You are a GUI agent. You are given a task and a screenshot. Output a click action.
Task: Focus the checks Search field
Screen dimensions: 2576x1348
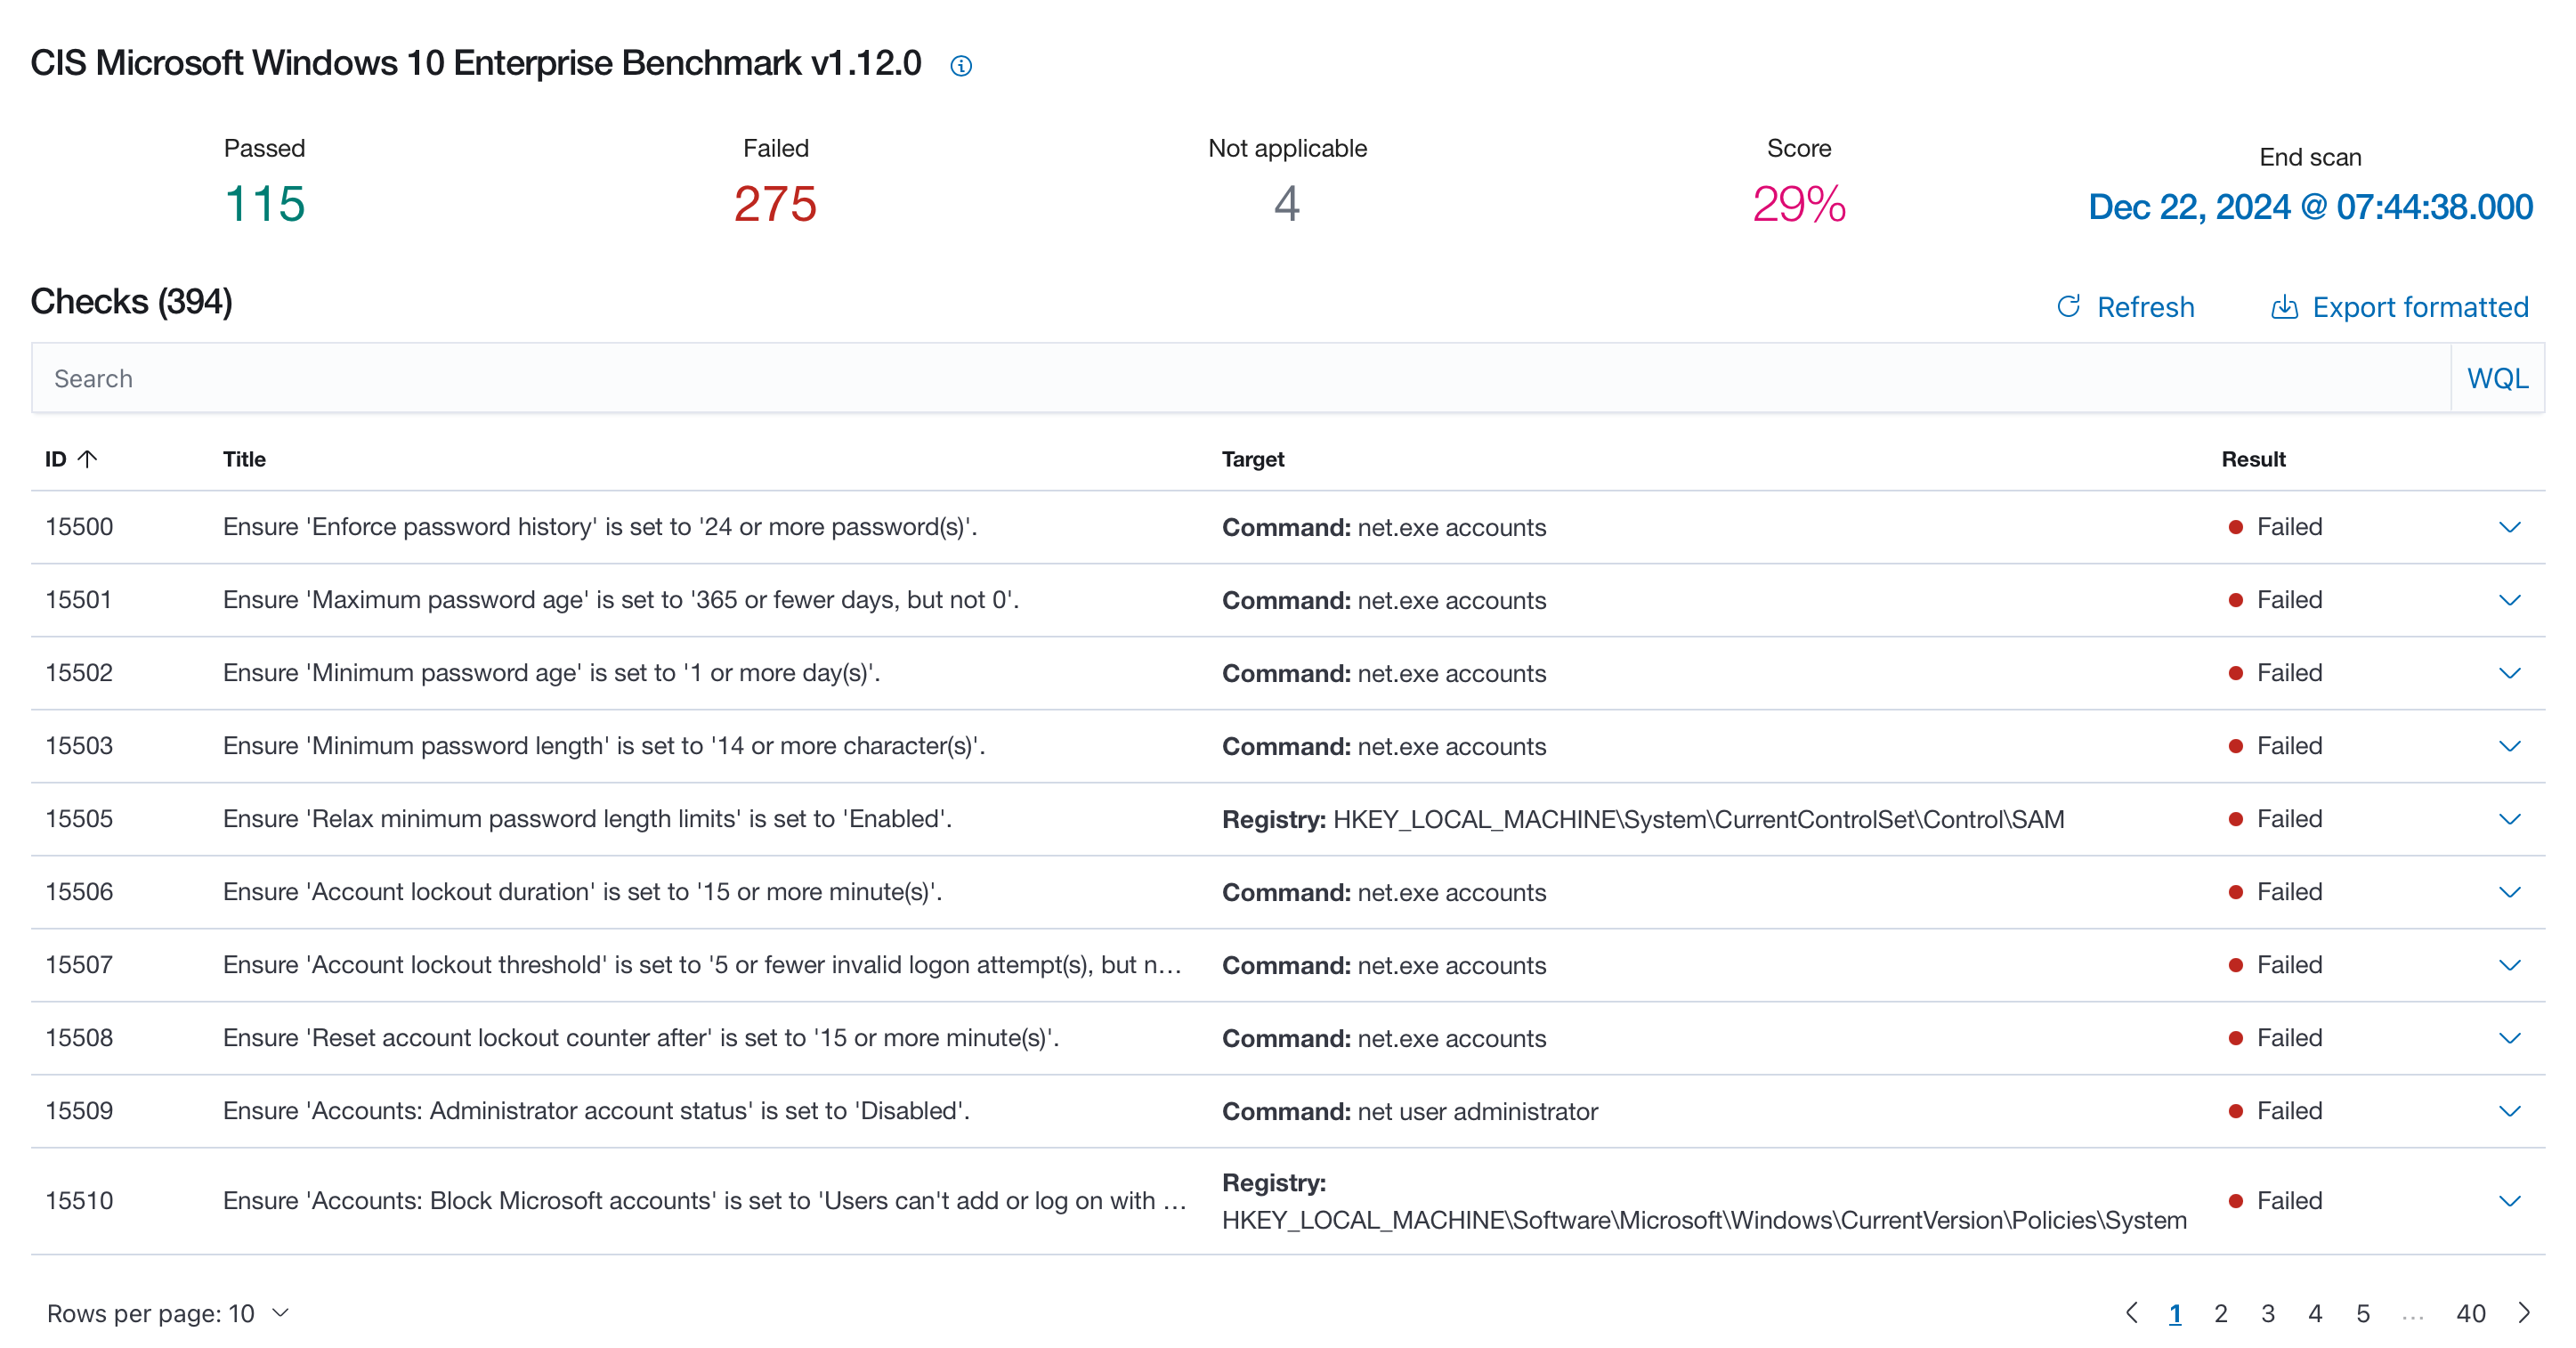point(1241,378)
